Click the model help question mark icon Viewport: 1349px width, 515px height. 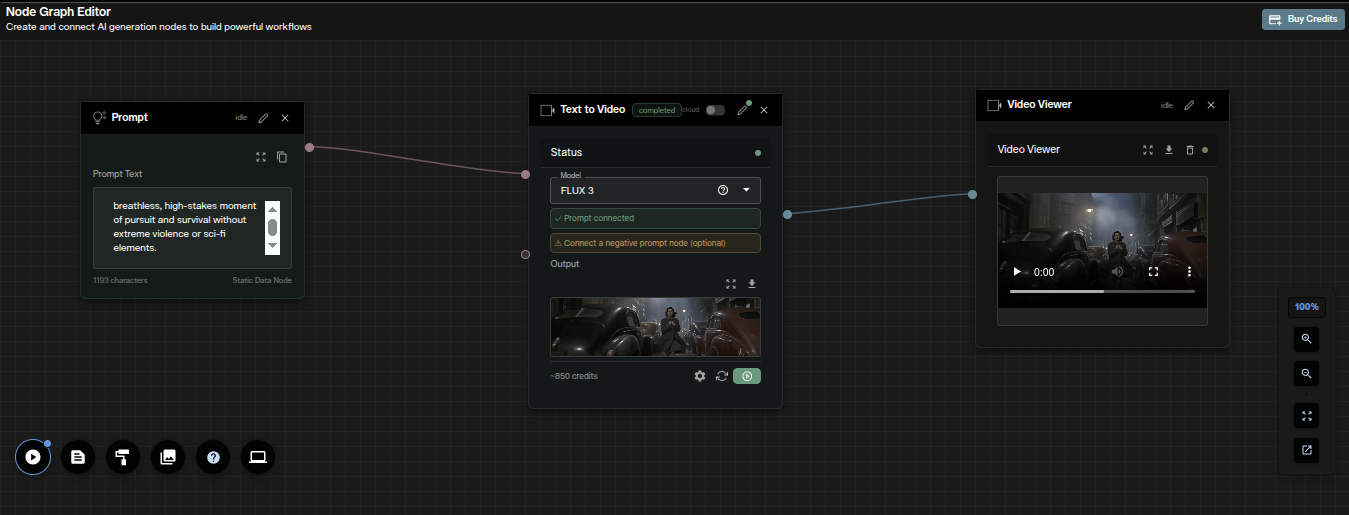click(723, 190)
